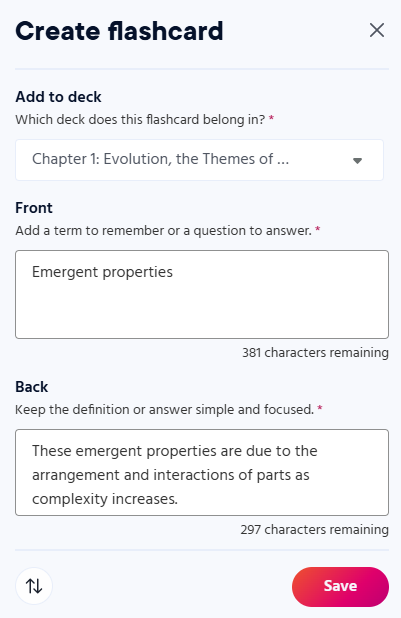Image resolution: width=401 pixels, height=618 pixels.
Task: Click required asterisk after Back helper text
Action: 320,408
